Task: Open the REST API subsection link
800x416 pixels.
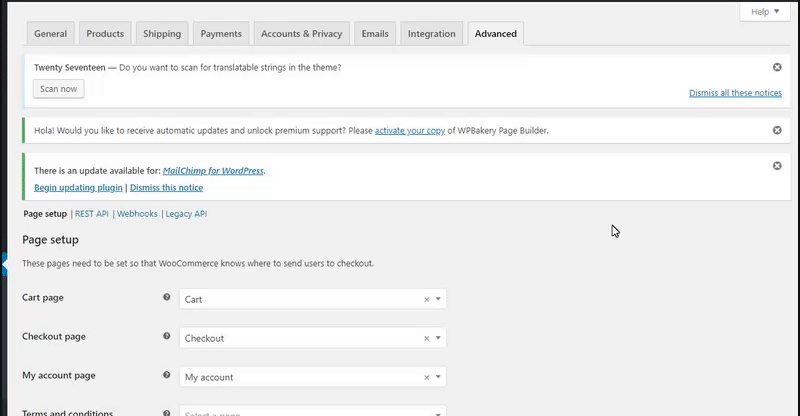Action: coord(91,214)
